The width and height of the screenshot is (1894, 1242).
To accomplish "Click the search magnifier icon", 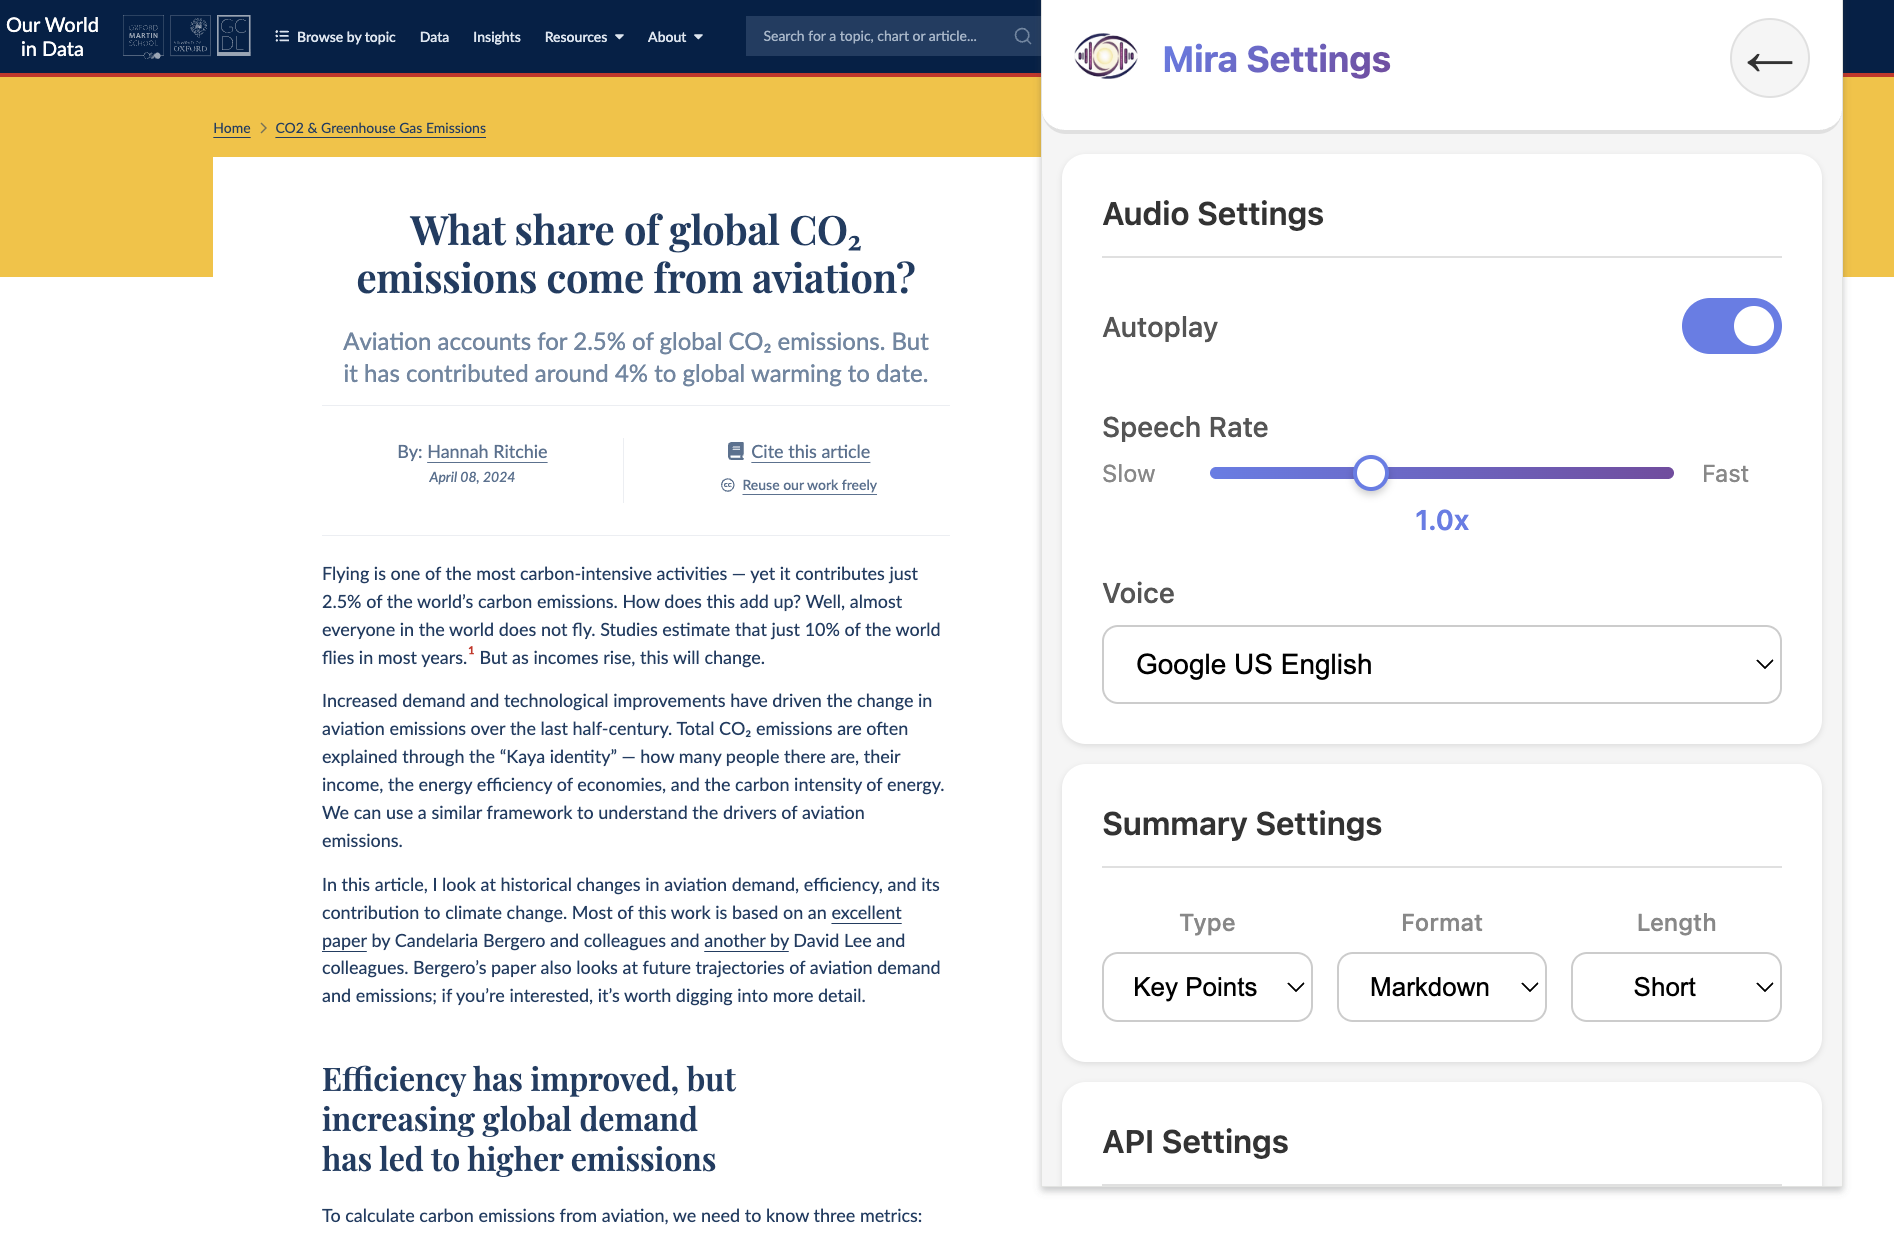I will point(1022,36).
